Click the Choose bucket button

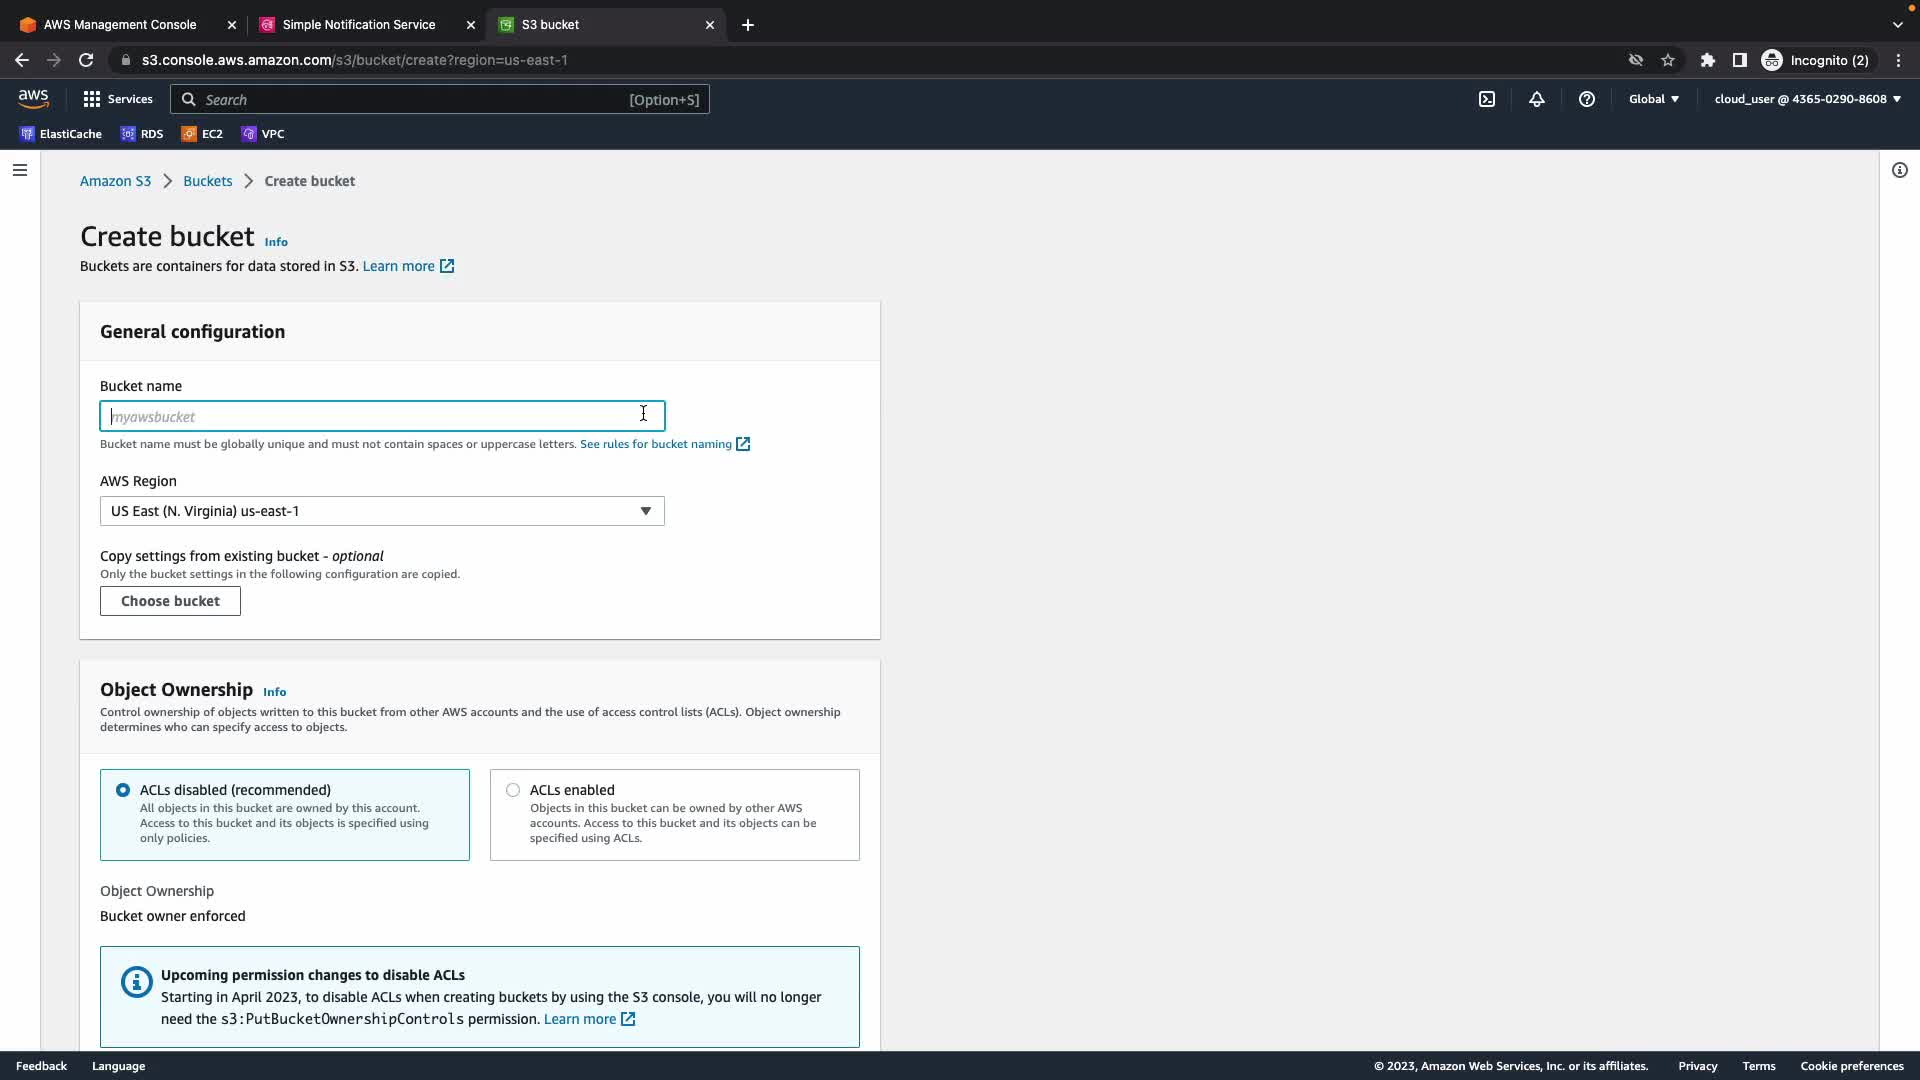170,601
